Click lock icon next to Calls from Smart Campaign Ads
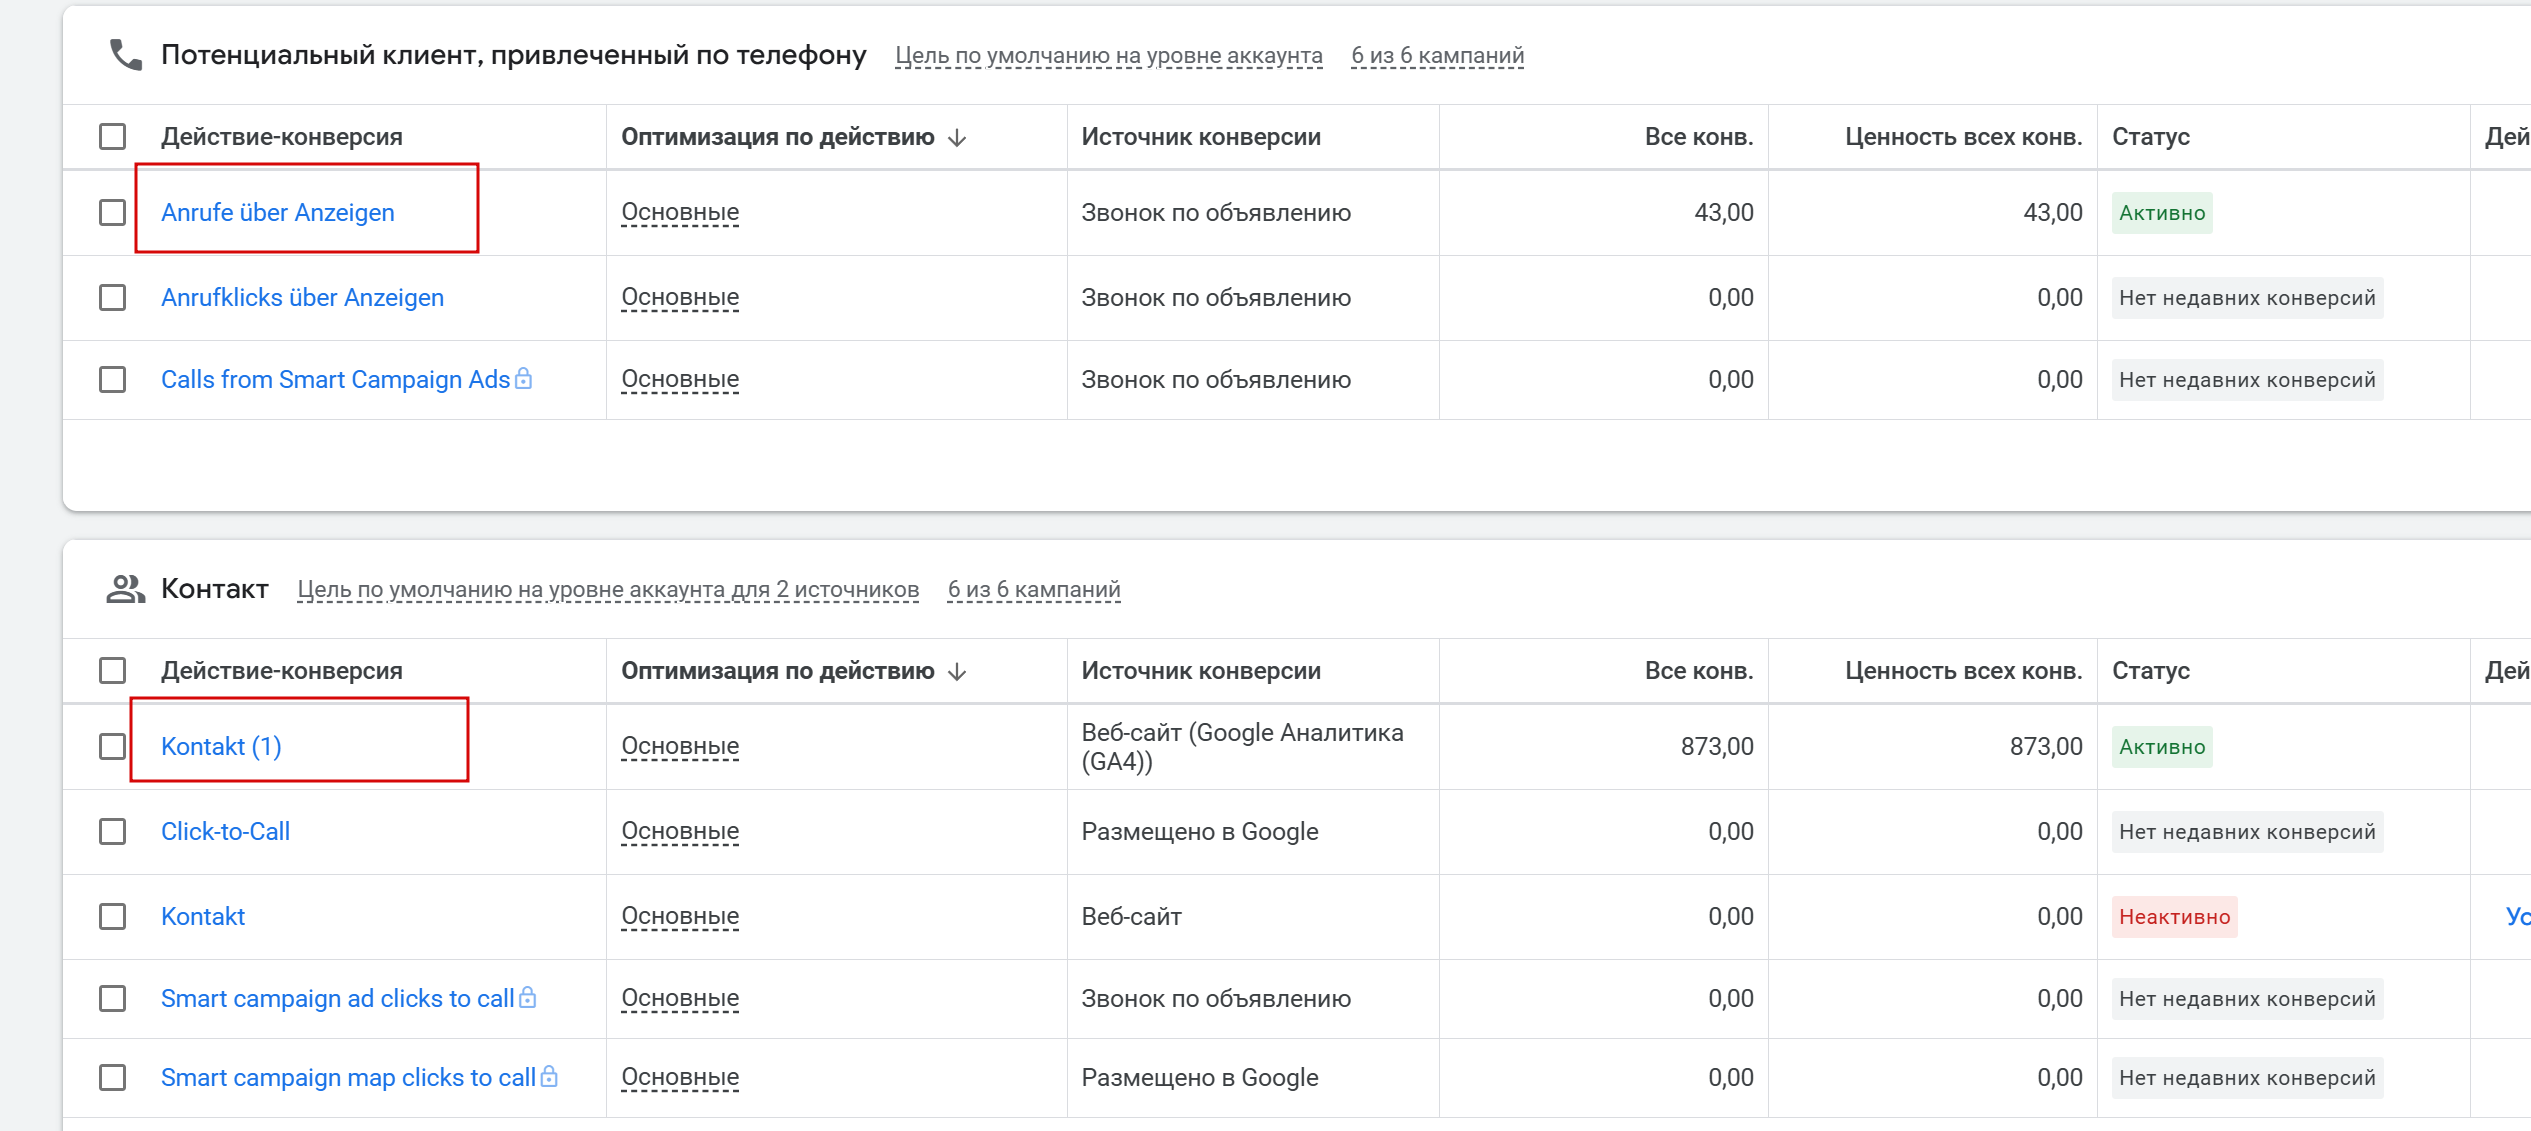 (x=523, y=379)
